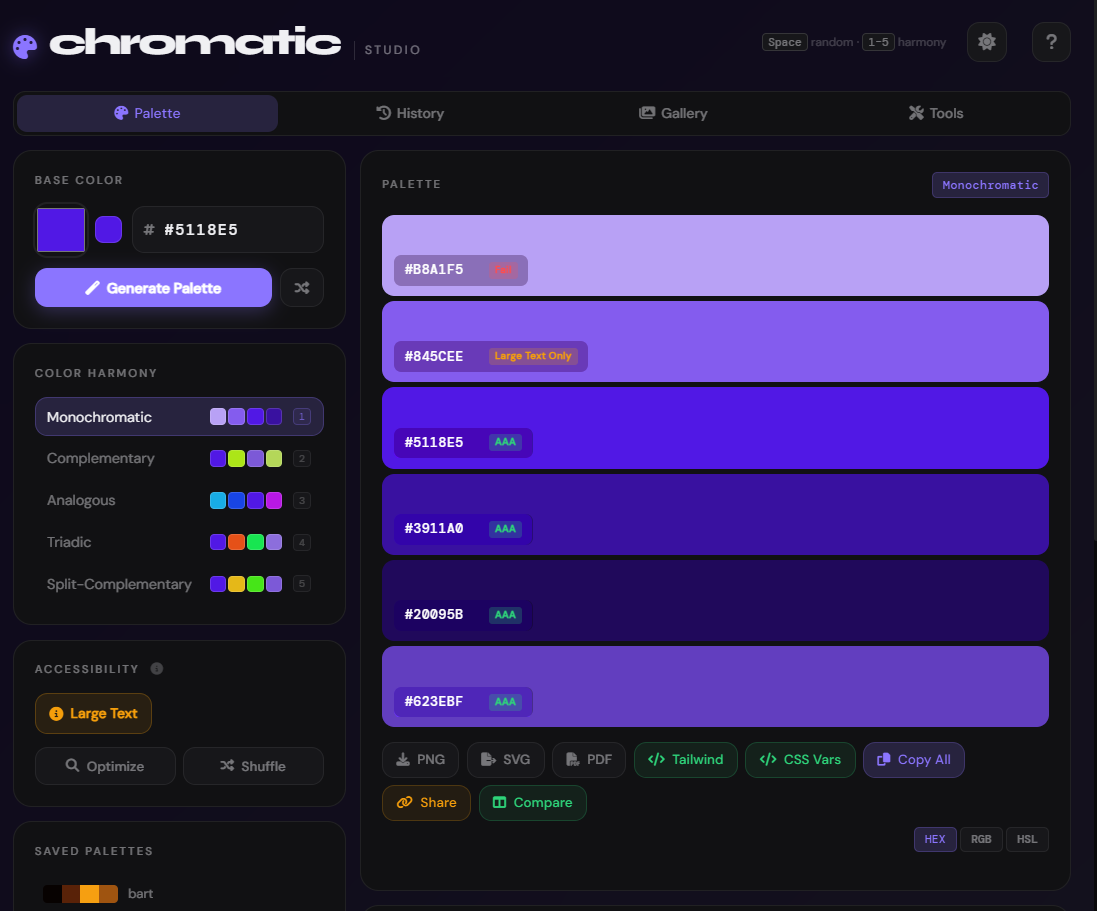Export the palette as SVG
The height and width of the screenshot is (911, 1097).
[x=506, y=760]
